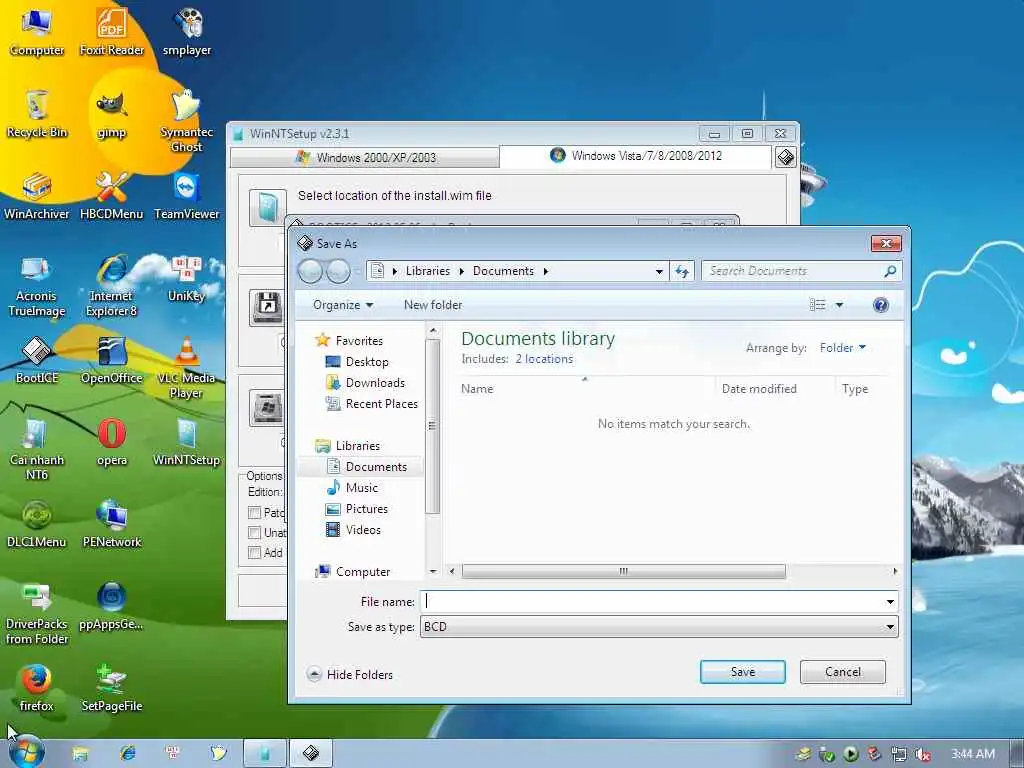
Task: Click the BootICE icon in WinNTSetup tab bar
Action: (786, 157)
